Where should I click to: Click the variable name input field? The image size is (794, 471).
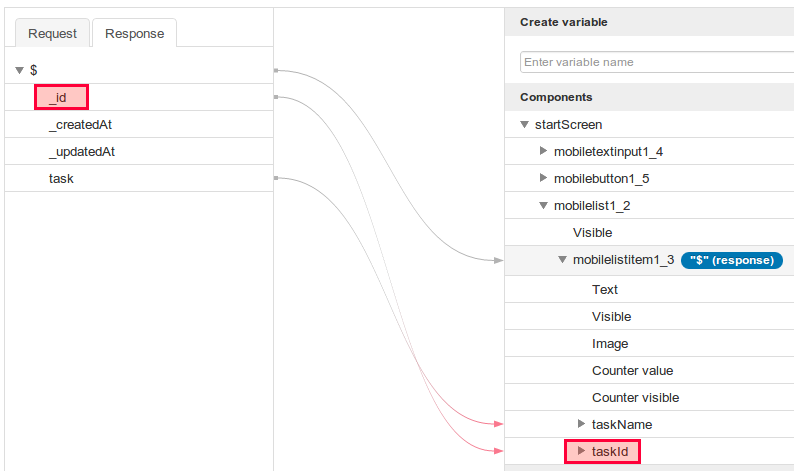655,62
